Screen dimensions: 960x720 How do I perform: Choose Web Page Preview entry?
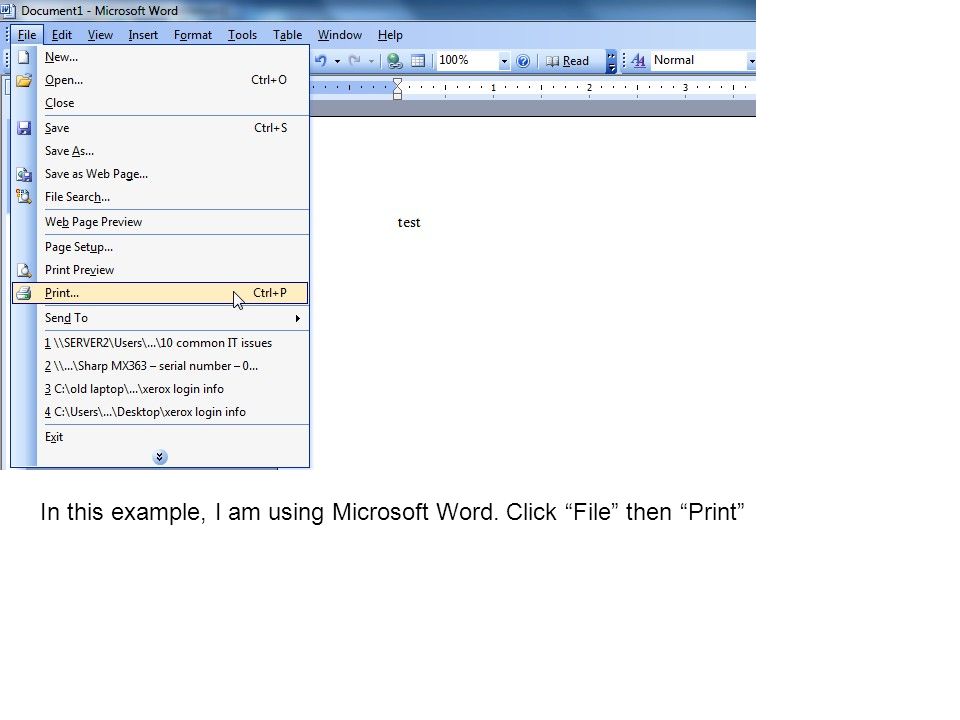tap(160, 222)
